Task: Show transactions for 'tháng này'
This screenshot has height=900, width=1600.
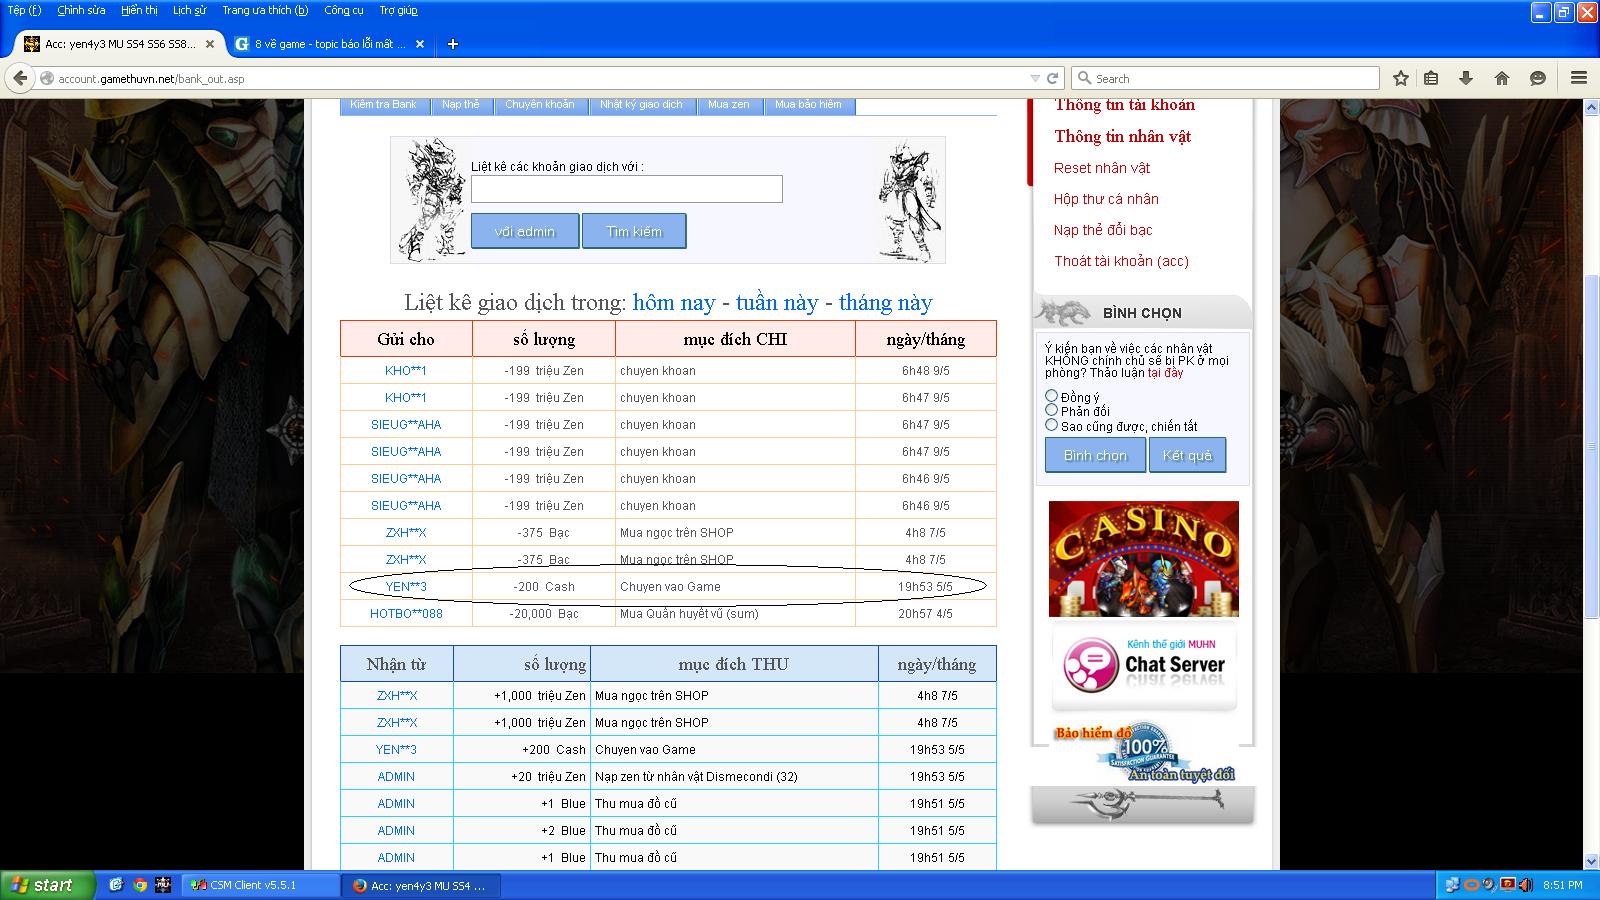Action: (886, 302)
